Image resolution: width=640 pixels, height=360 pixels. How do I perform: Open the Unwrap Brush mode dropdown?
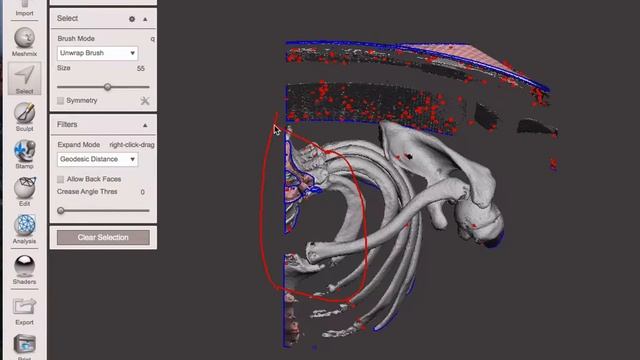(98, 53)
